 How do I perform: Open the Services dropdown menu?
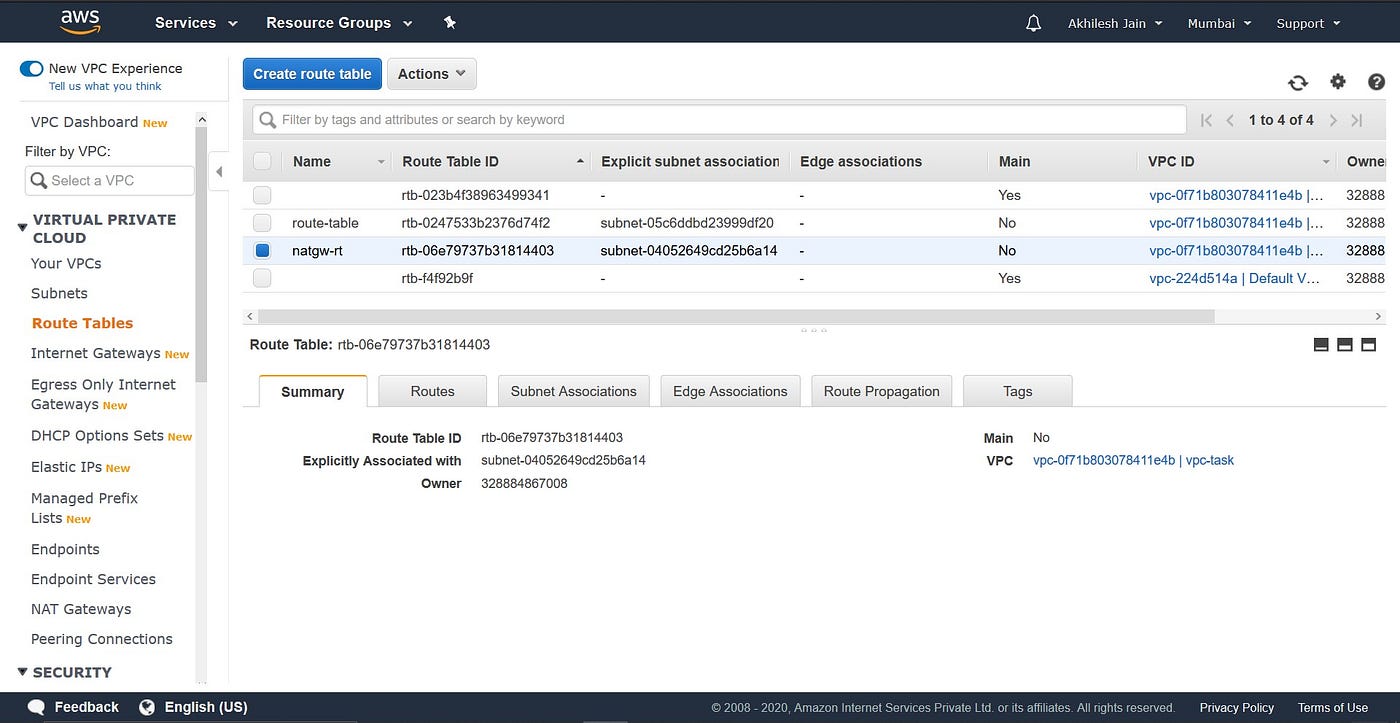click(x=196, y=23)
